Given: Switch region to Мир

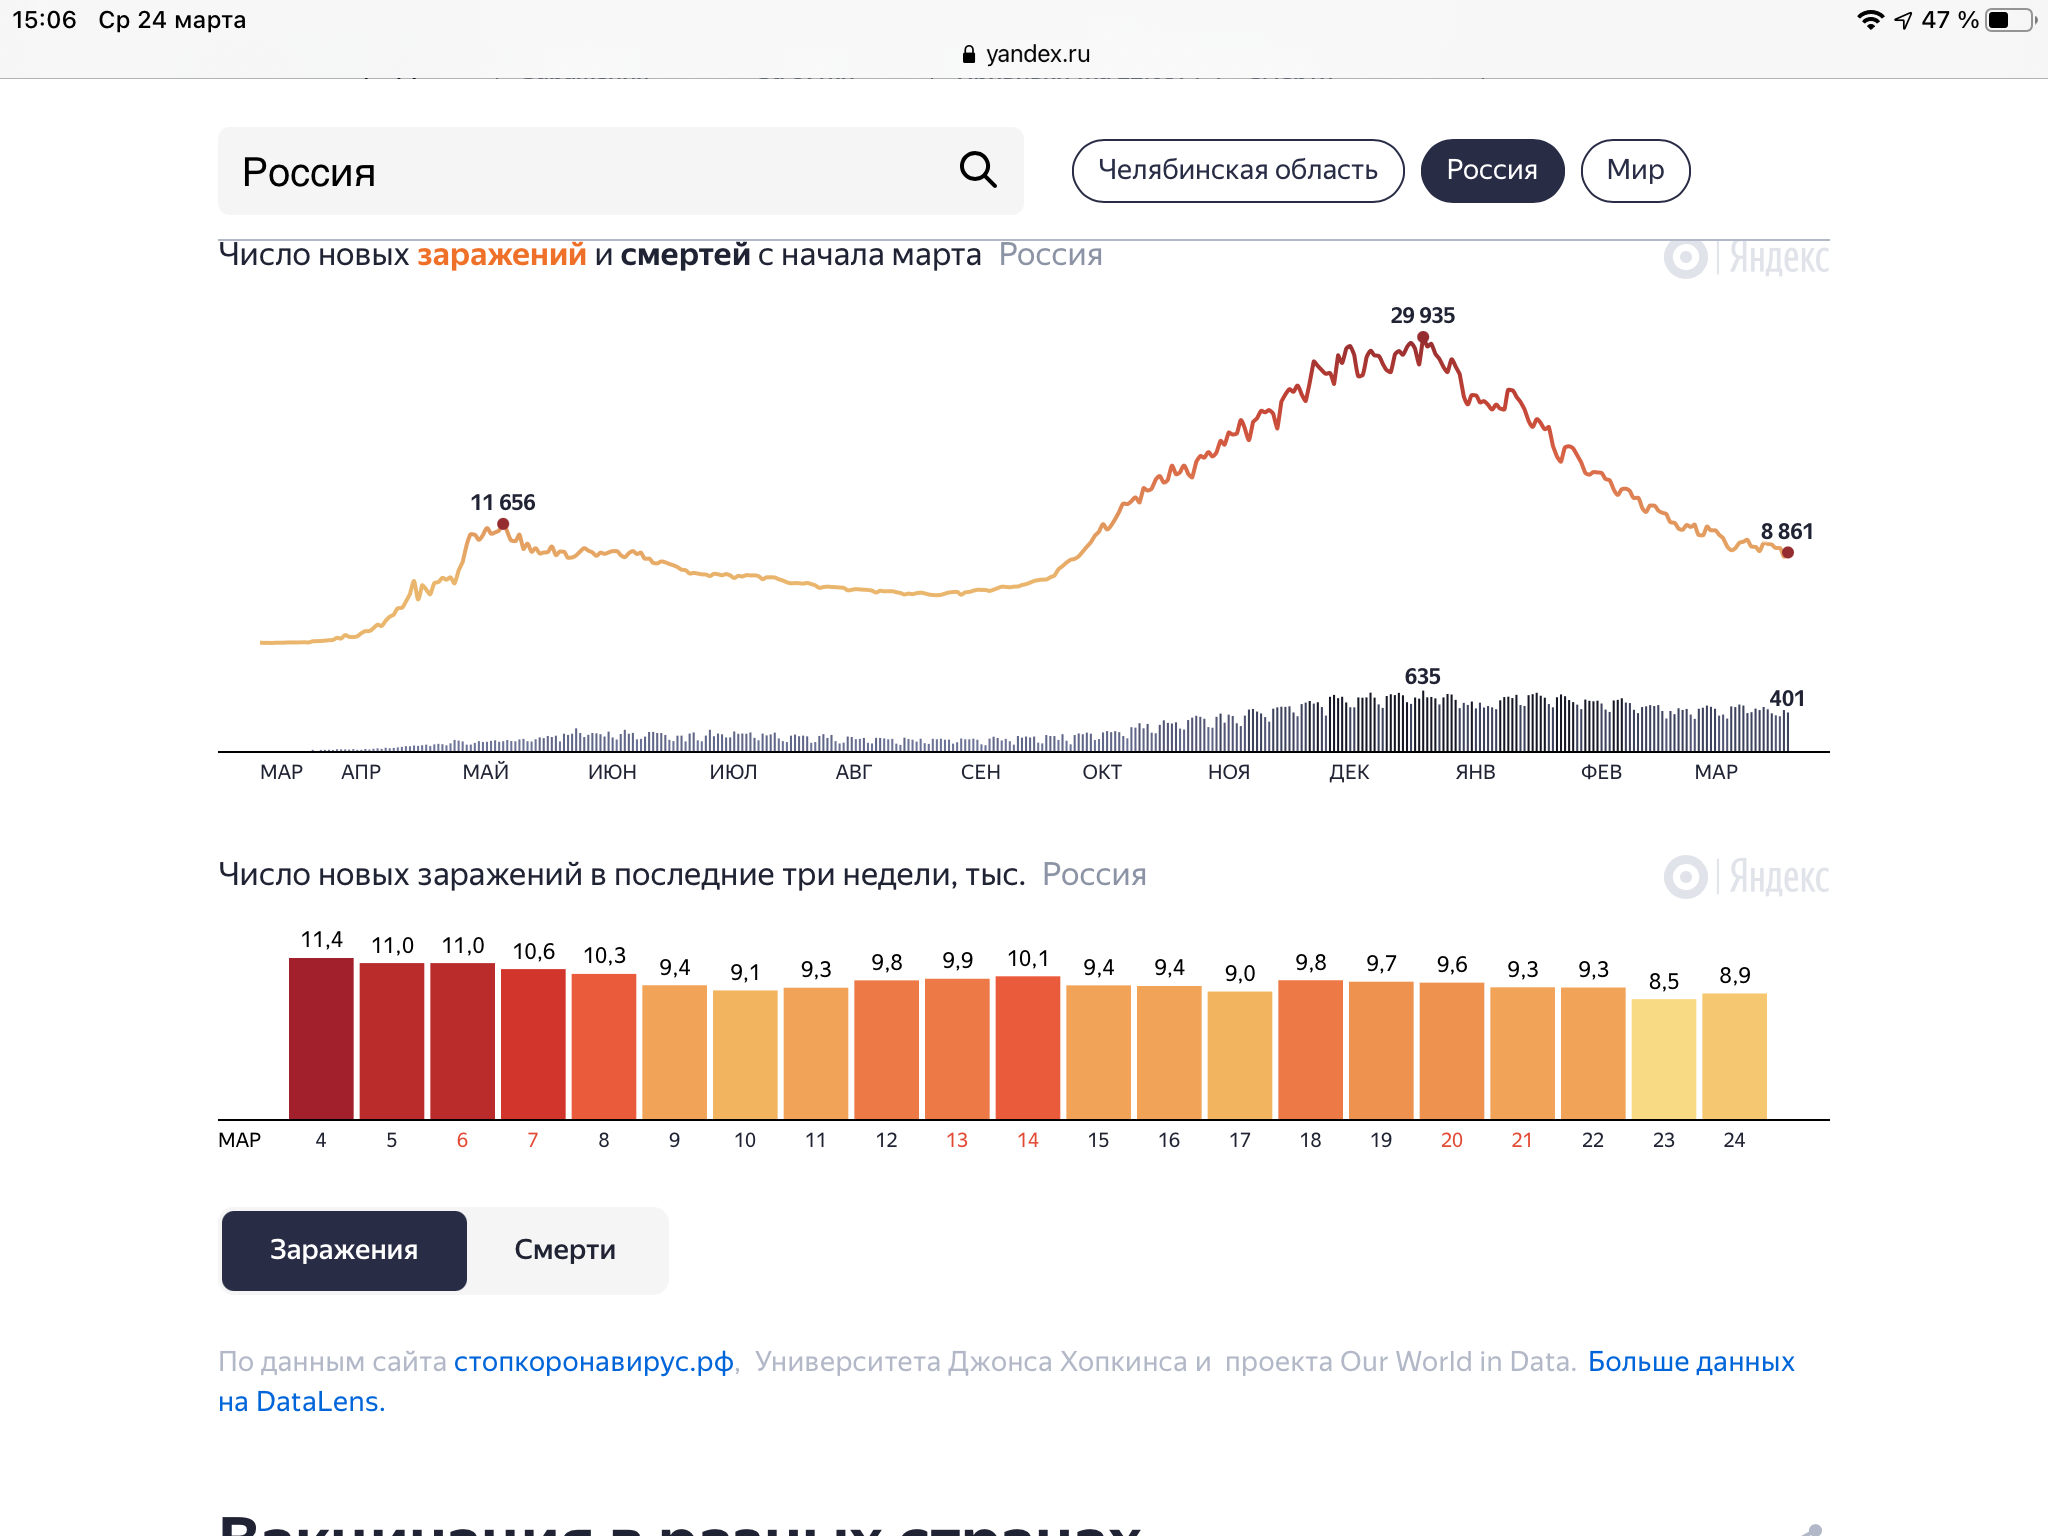Looking at the screenshot, I should (x=1635, y=171).
